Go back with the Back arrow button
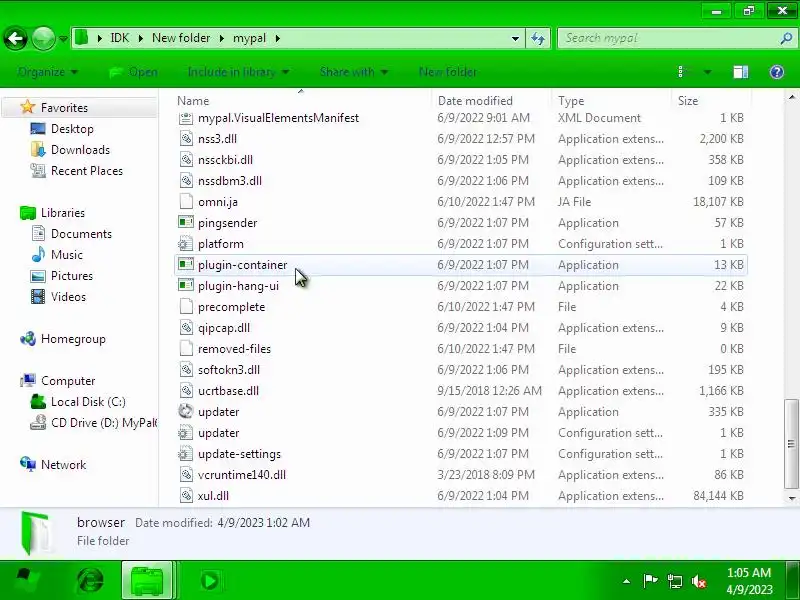Screen dimensions: 800x600 [x=16, y=38]
